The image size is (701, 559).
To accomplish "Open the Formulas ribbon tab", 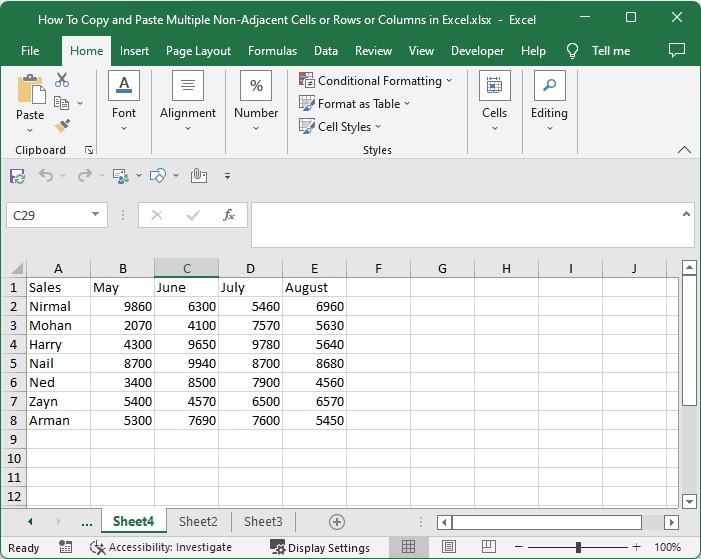I will pyautogui.click(x=272, y=51).
